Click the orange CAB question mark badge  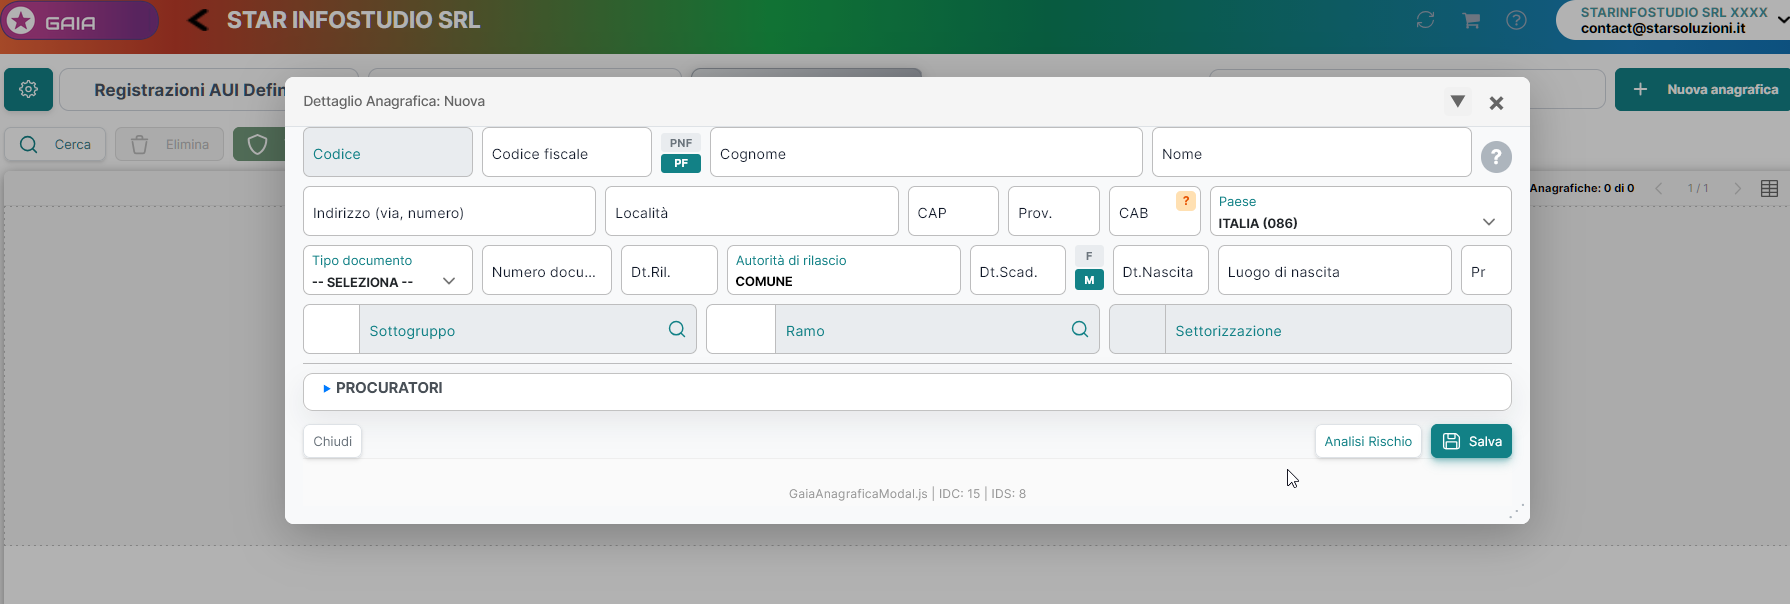(x=1186, y=201)
